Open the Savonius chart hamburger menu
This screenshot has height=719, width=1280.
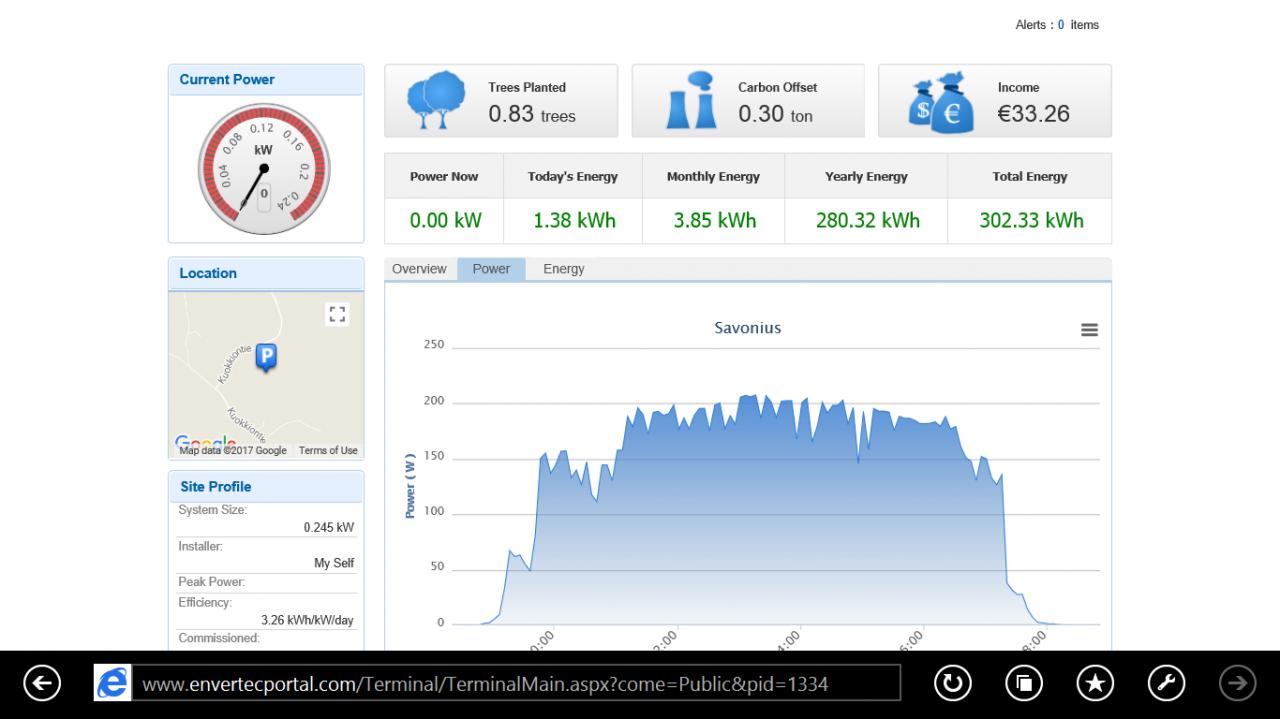[x=1089, y=330]
